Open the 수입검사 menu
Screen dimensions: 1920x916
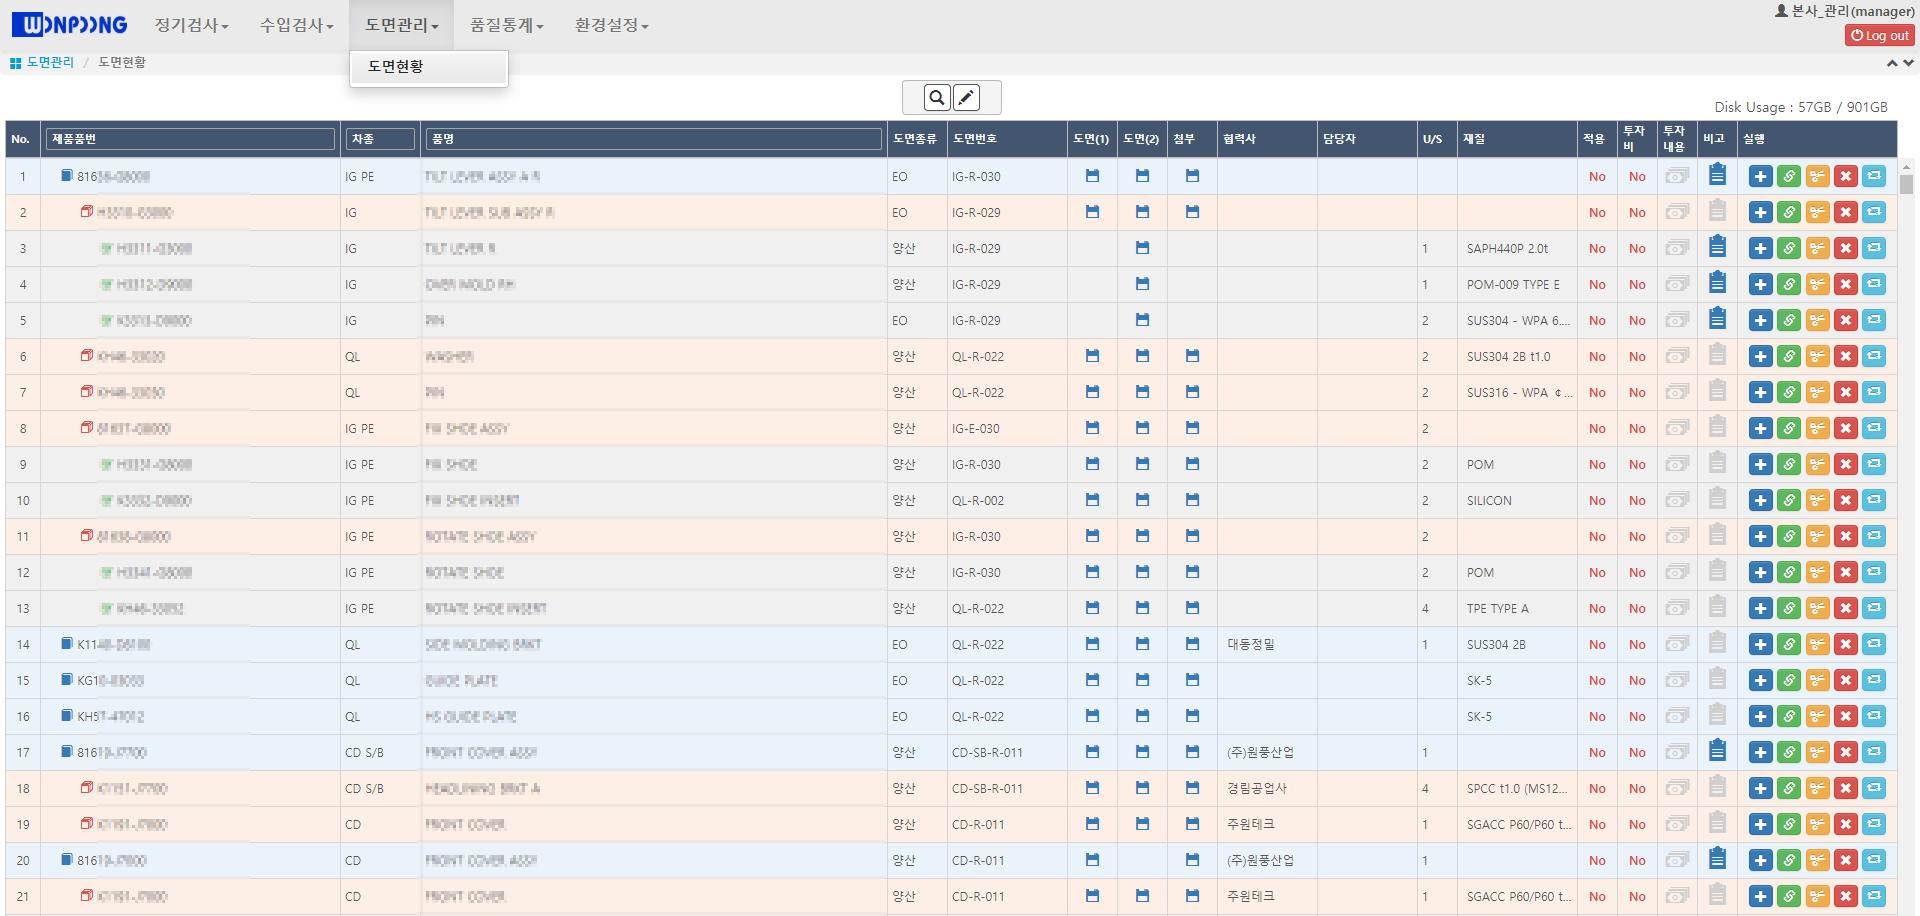(296, 25)
